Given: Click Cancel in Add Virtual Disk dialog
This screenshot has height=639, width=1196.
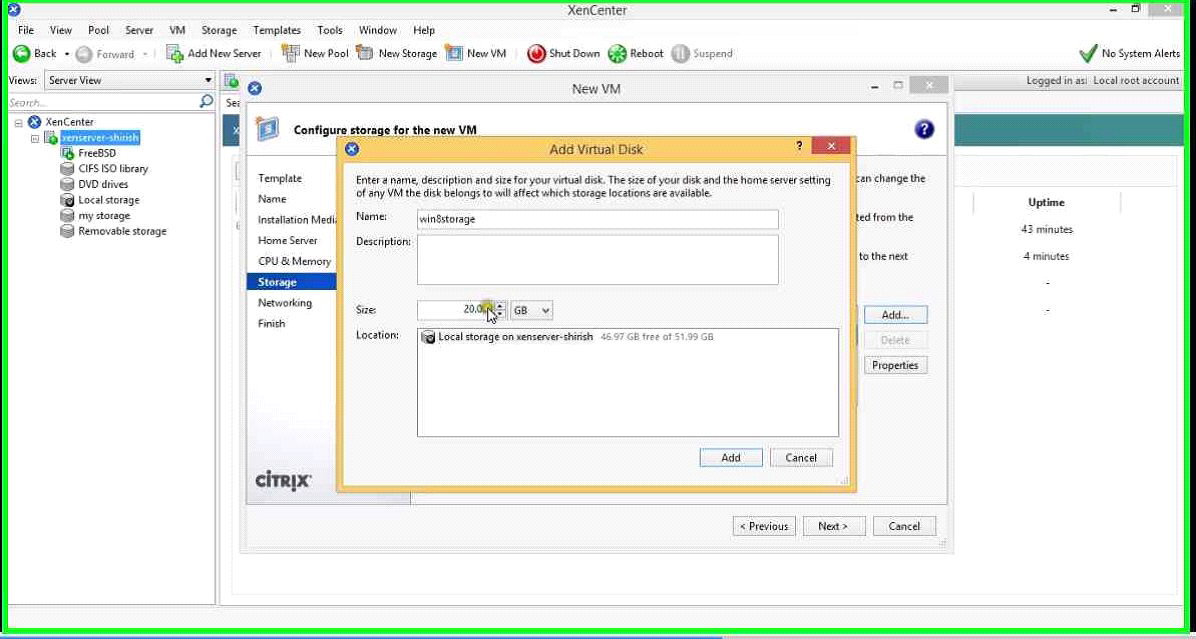Looking at the screenshot, I should click(x=801, y=458).
